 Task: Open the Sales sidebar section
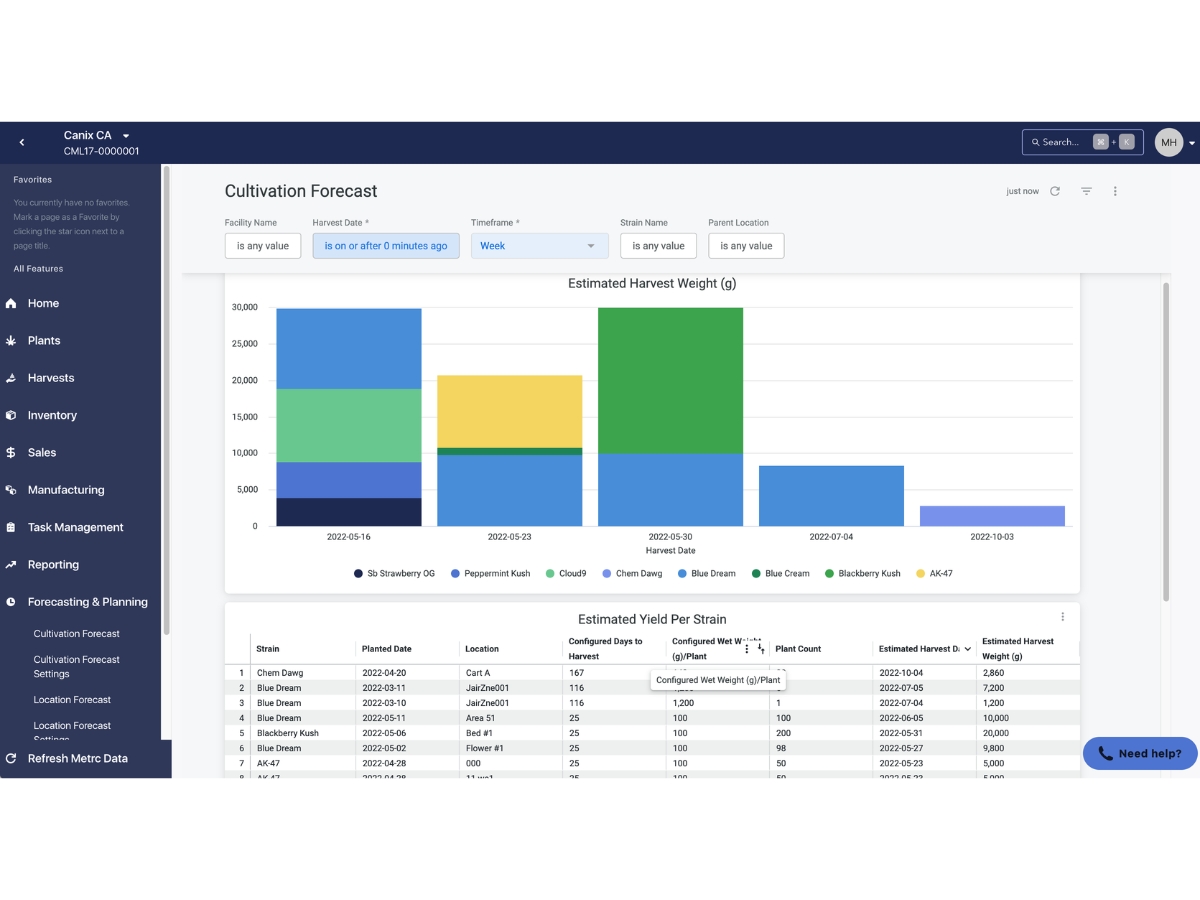coord(42,453)
